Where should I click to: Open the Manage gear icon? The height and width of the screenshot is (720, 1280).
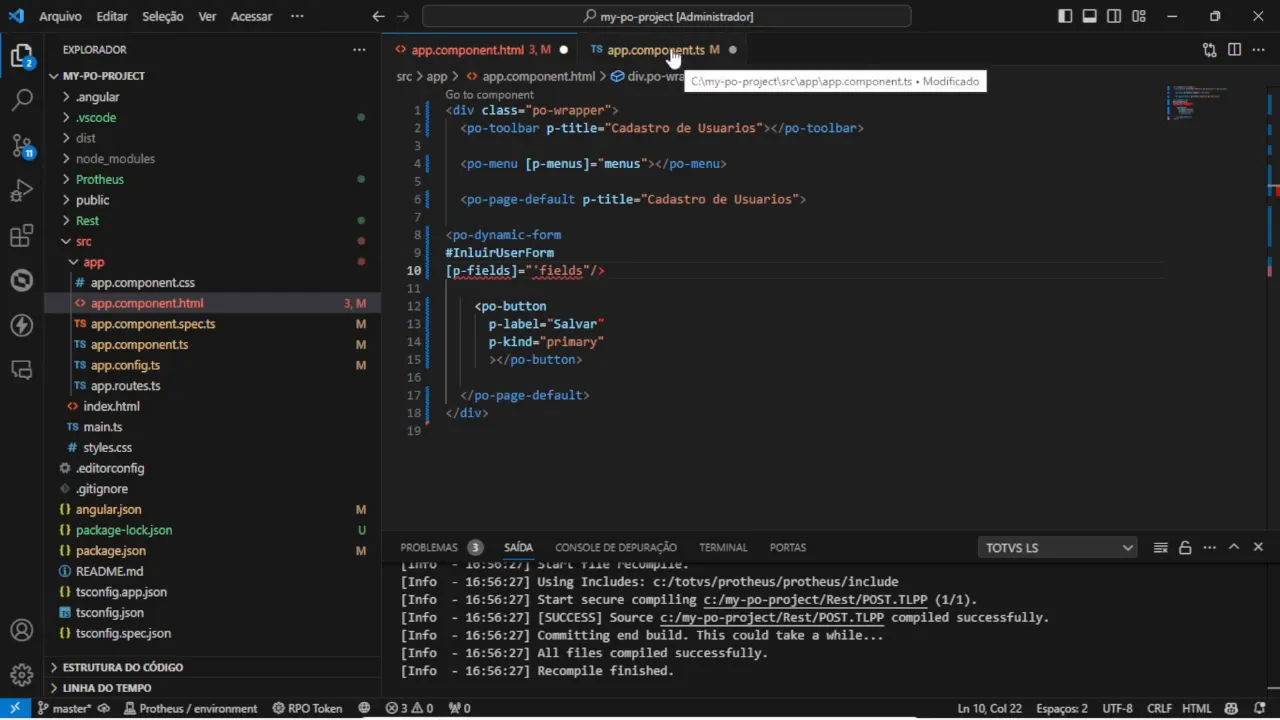[x=22, y=674]
